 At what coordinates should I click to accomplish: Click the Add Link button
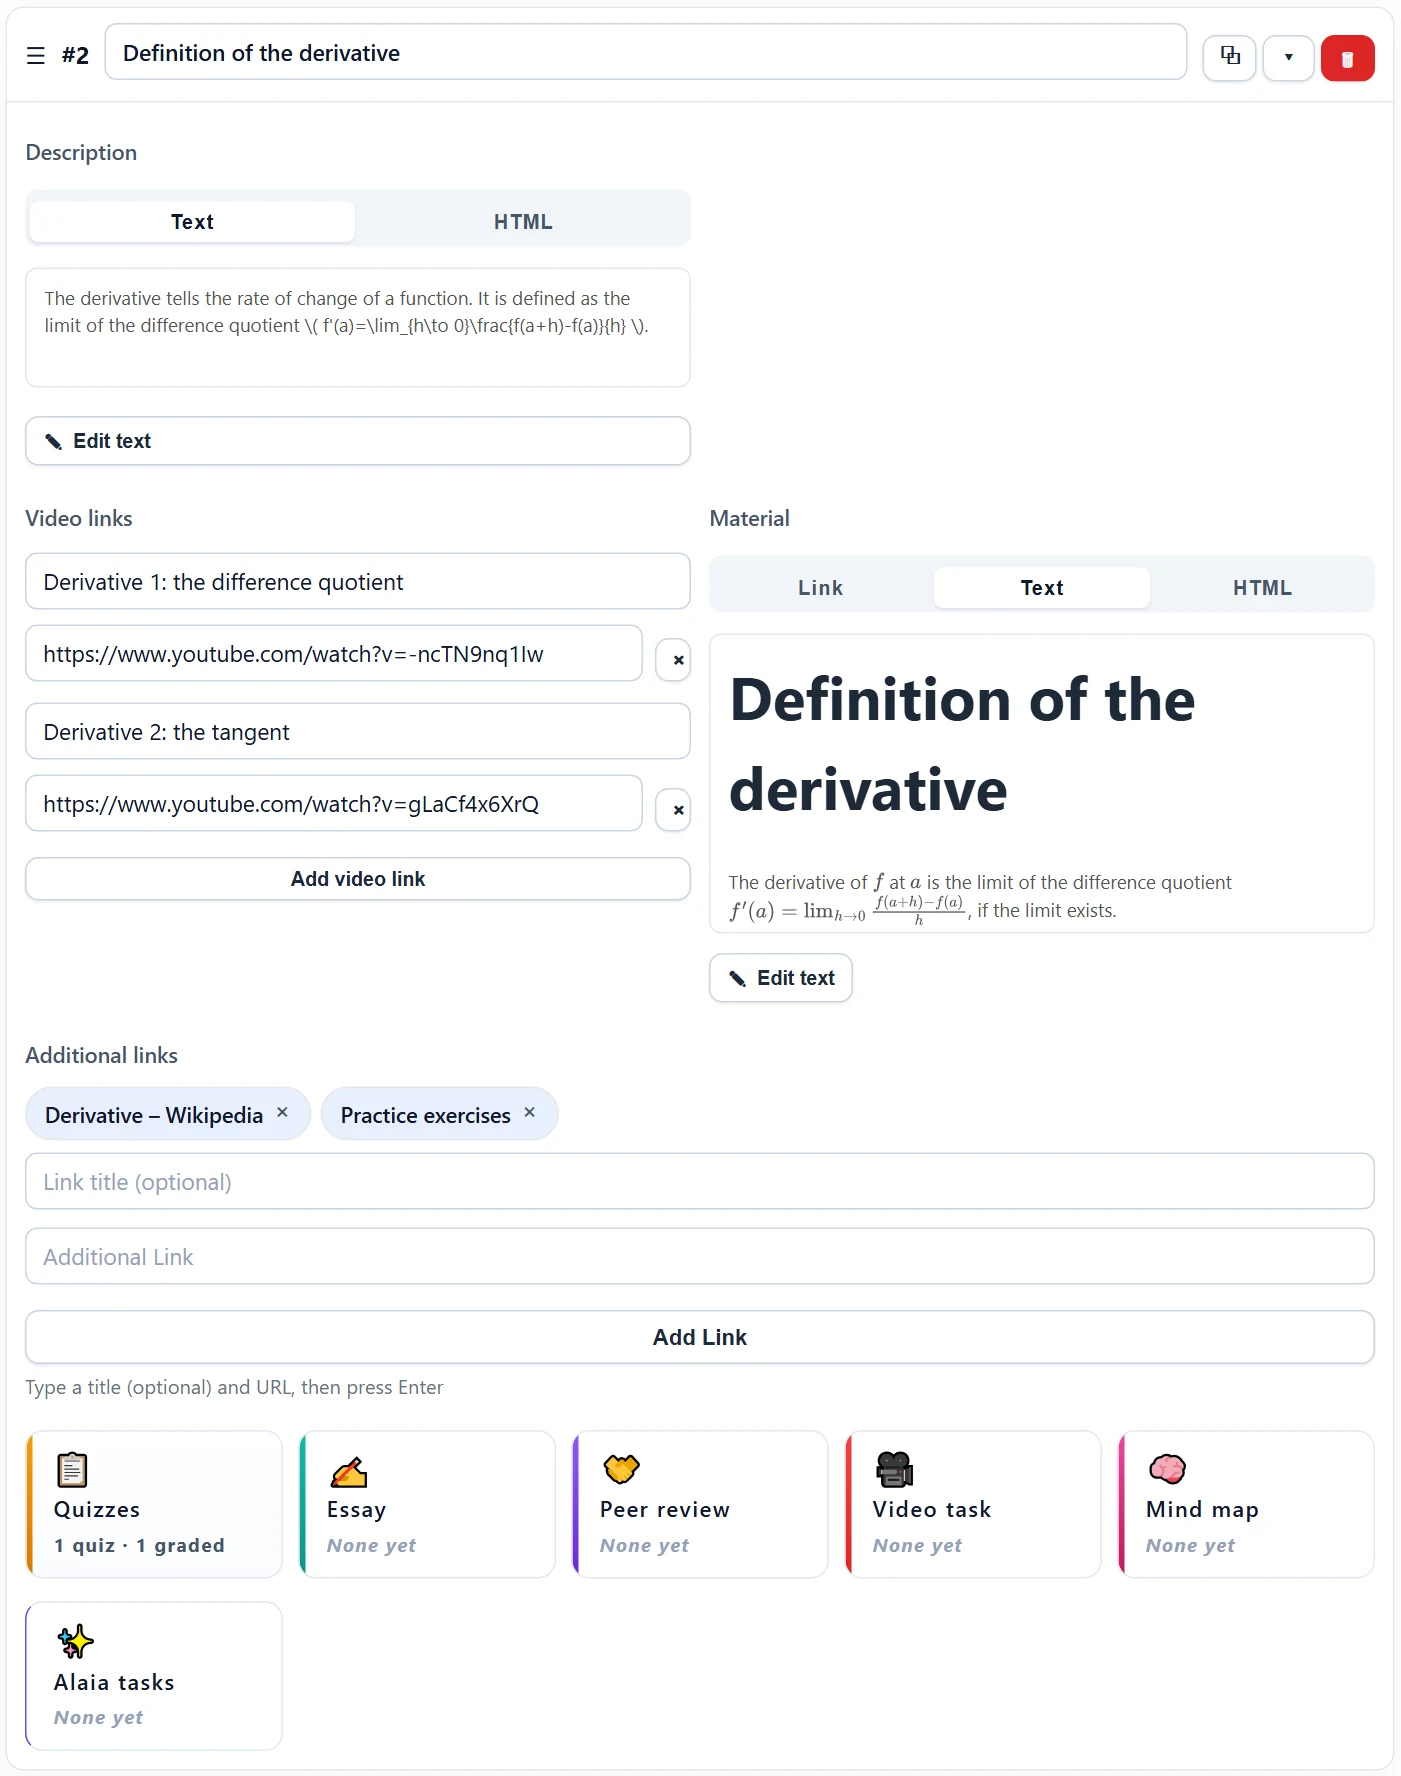(x=700, y=1337)
